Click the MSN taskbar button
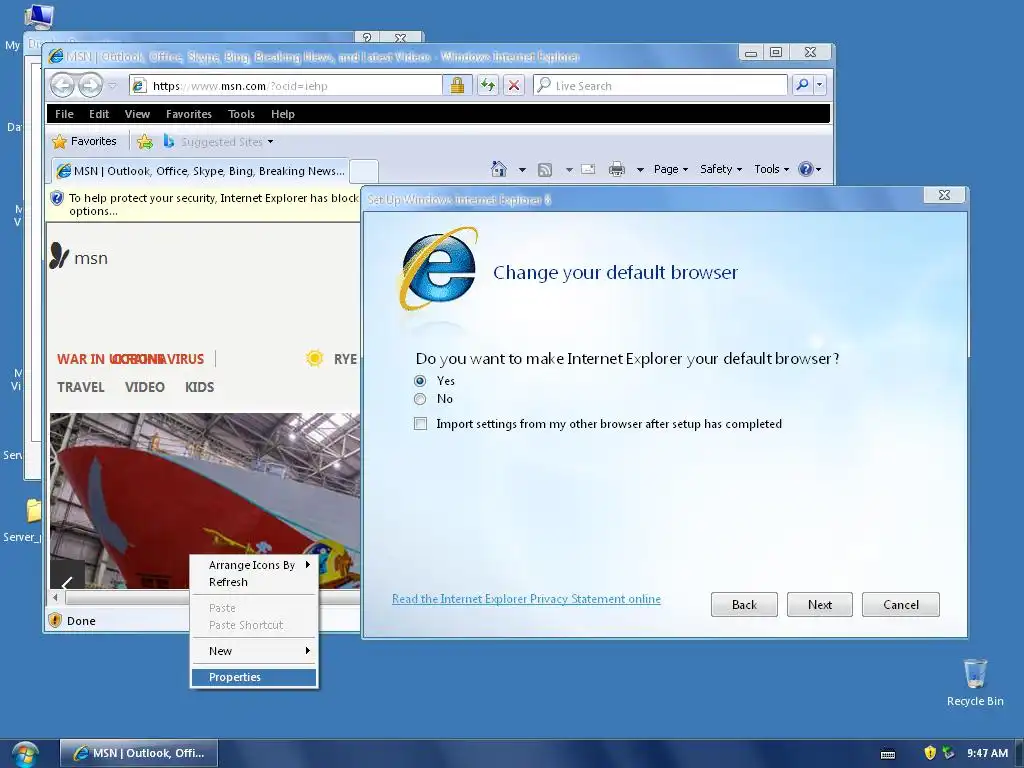This screenshot has width=1024, height=768. (x=139, y=753)
